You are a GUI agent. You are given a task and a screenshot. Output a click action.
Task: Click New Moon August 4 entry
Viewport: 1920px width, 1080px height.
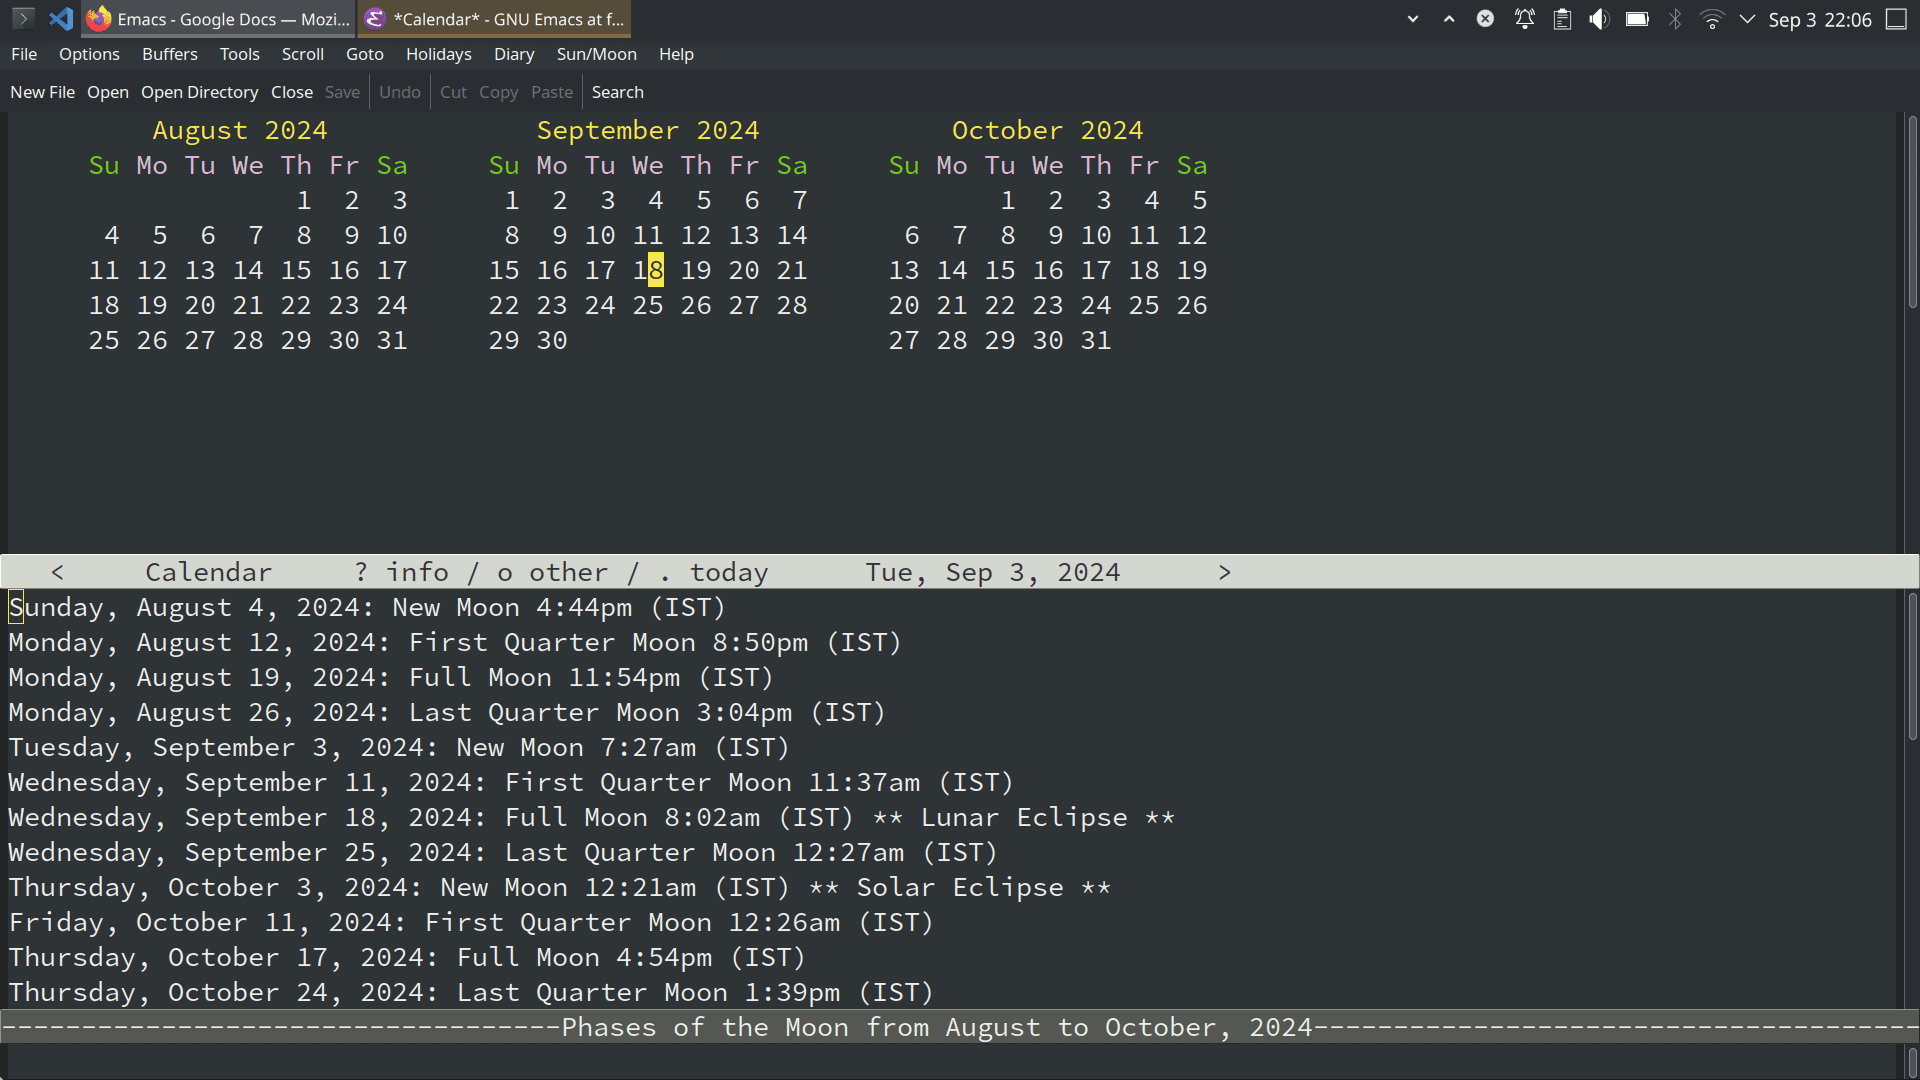367,605
